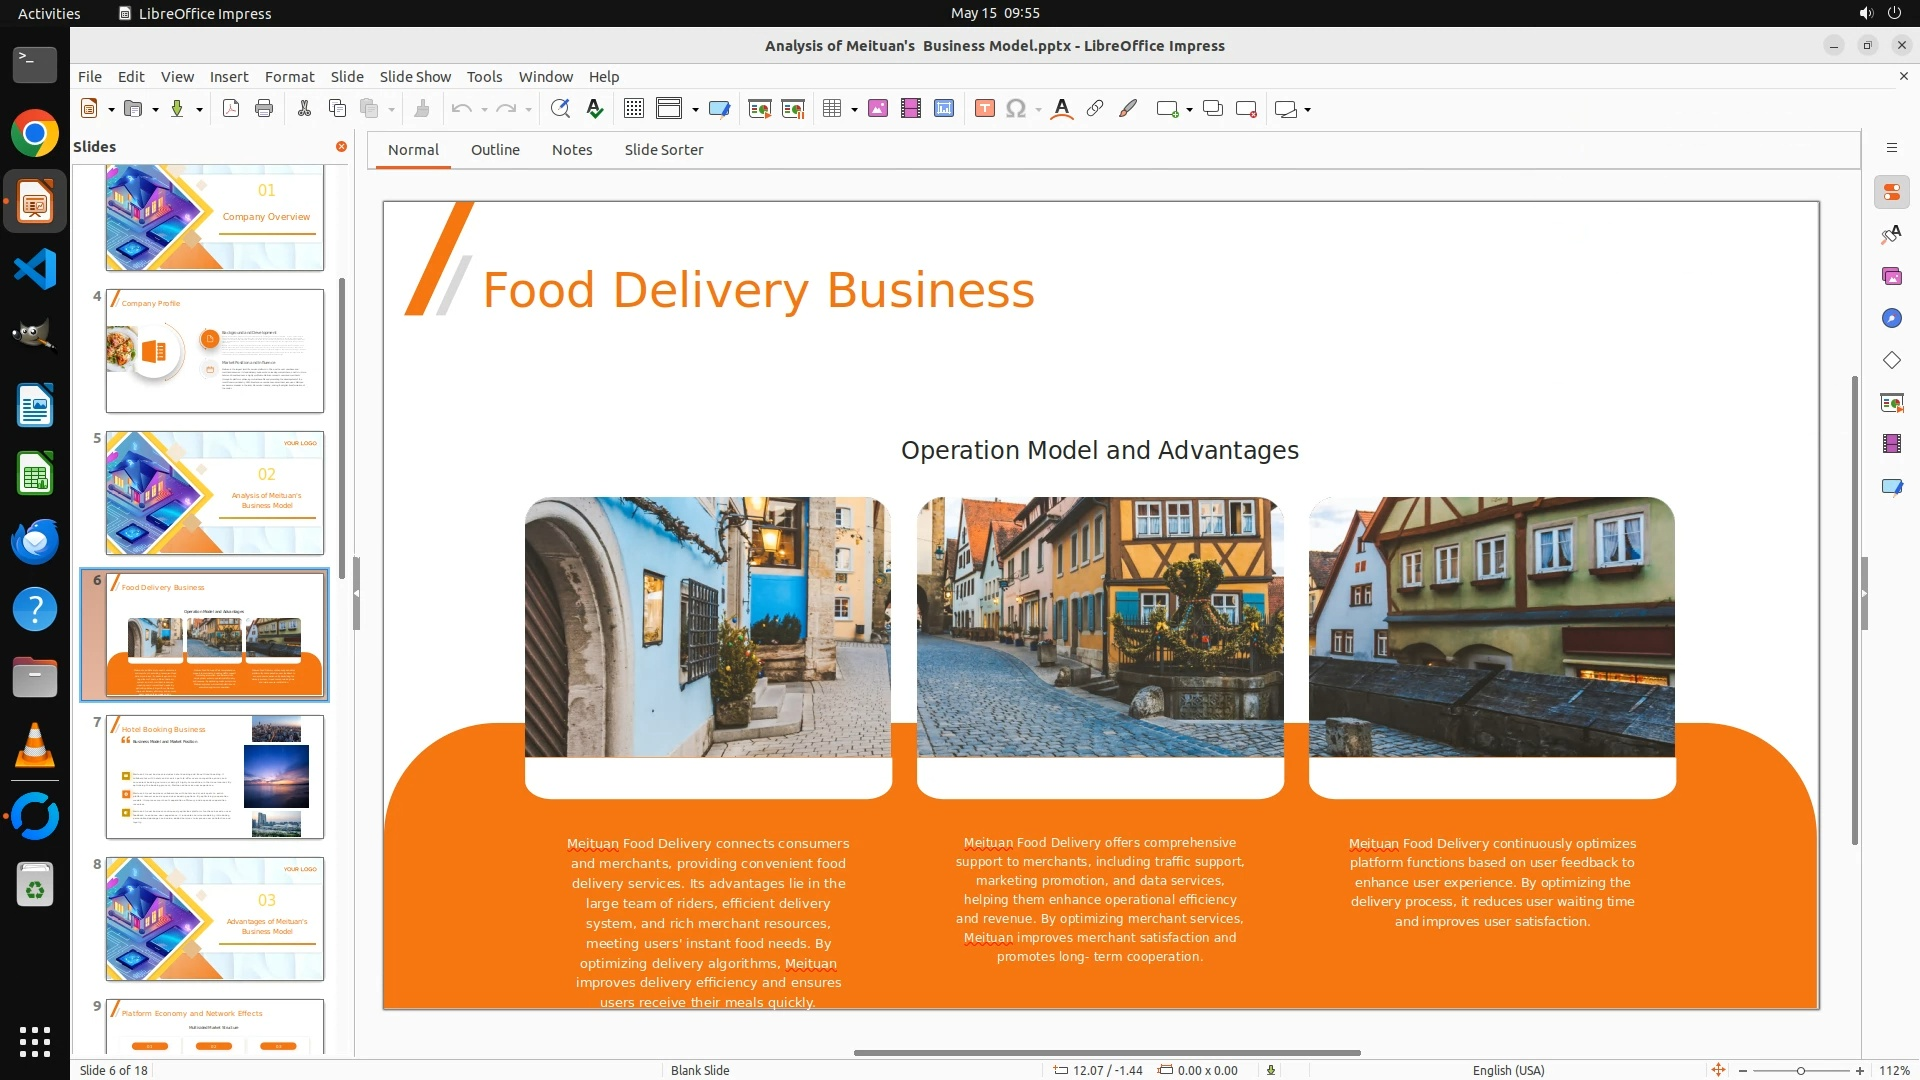Open the Slide Show menu

pyautogui.click(x=415, y=77)
